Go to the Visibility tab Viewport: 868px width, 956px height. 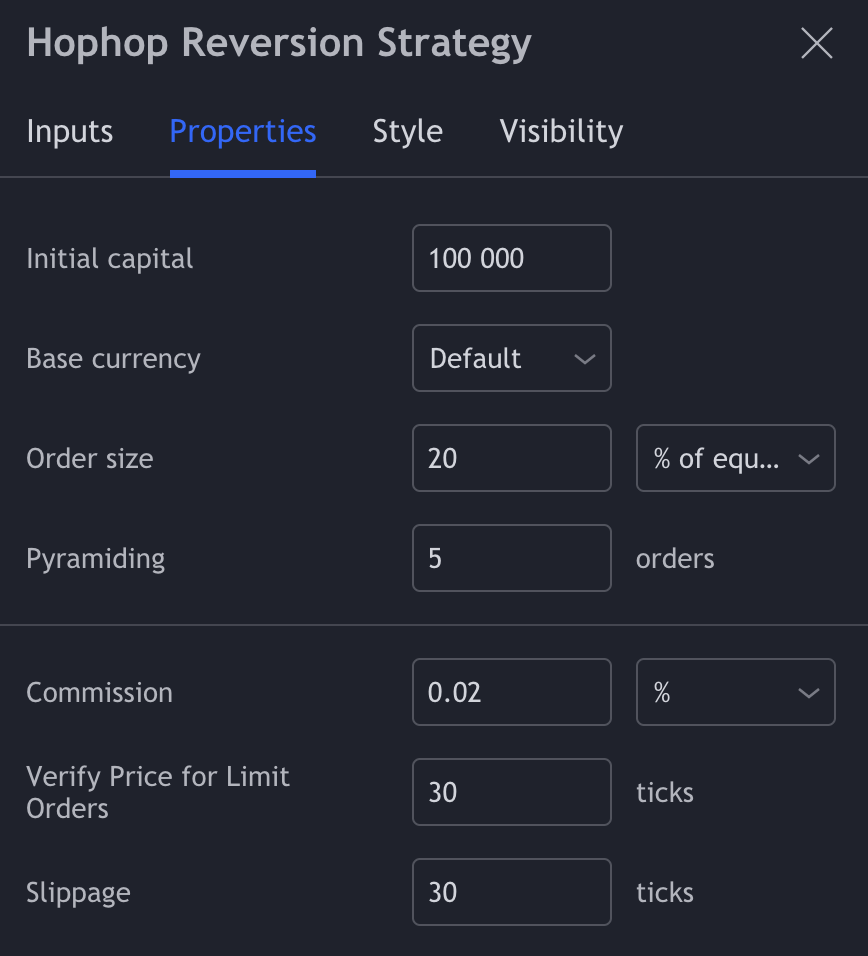click(x=561, y=131)
